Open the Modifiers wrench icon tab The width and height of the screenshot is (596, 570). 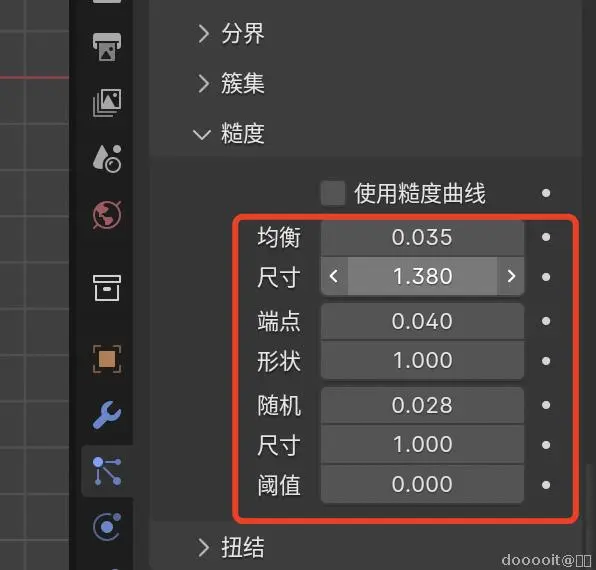tap(107, 415)
